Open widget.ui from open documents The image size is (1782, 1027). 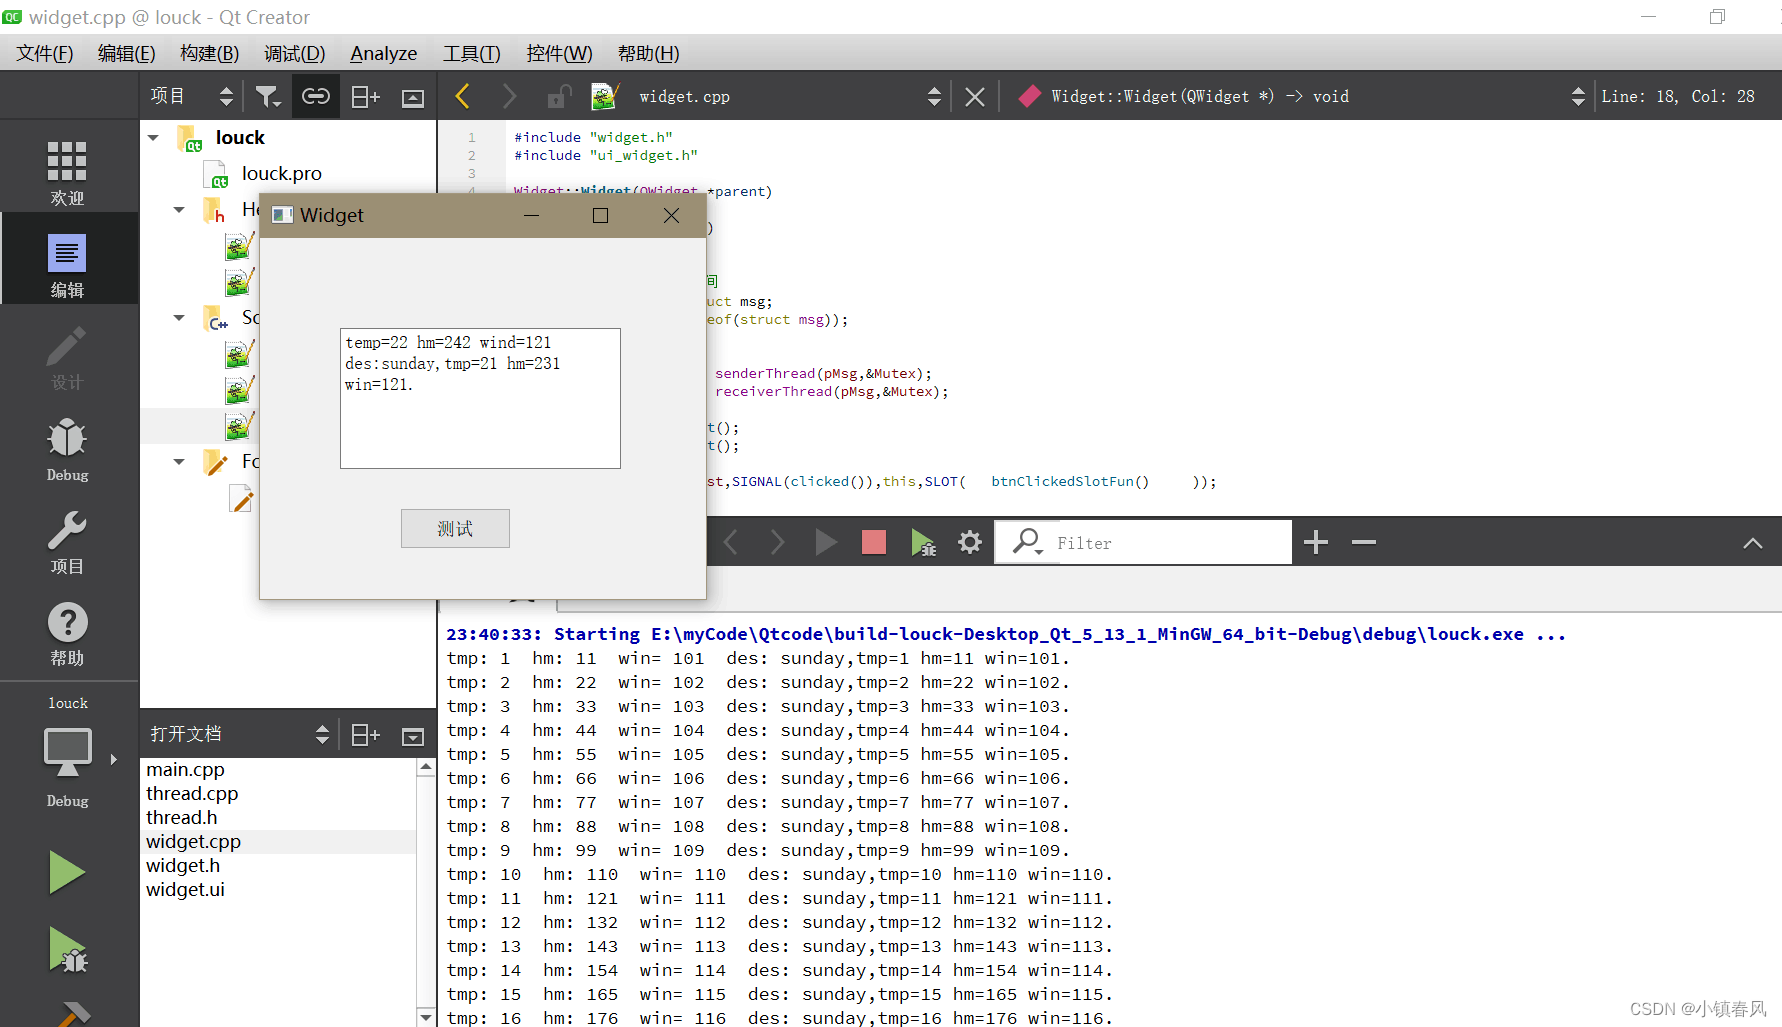click(185, 889)
